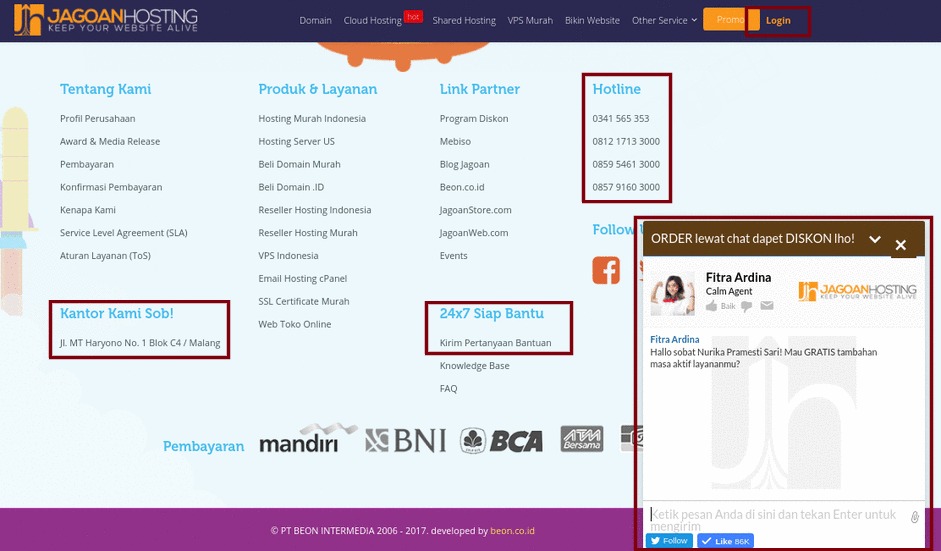Click the email transcript envelope icon in chat

coord(767,306)
